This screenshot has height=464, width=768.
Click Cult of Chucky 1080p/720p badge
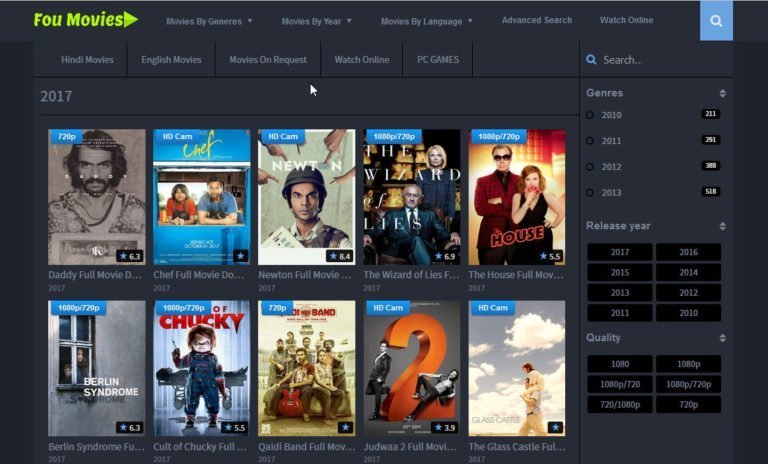pos(183,308)
